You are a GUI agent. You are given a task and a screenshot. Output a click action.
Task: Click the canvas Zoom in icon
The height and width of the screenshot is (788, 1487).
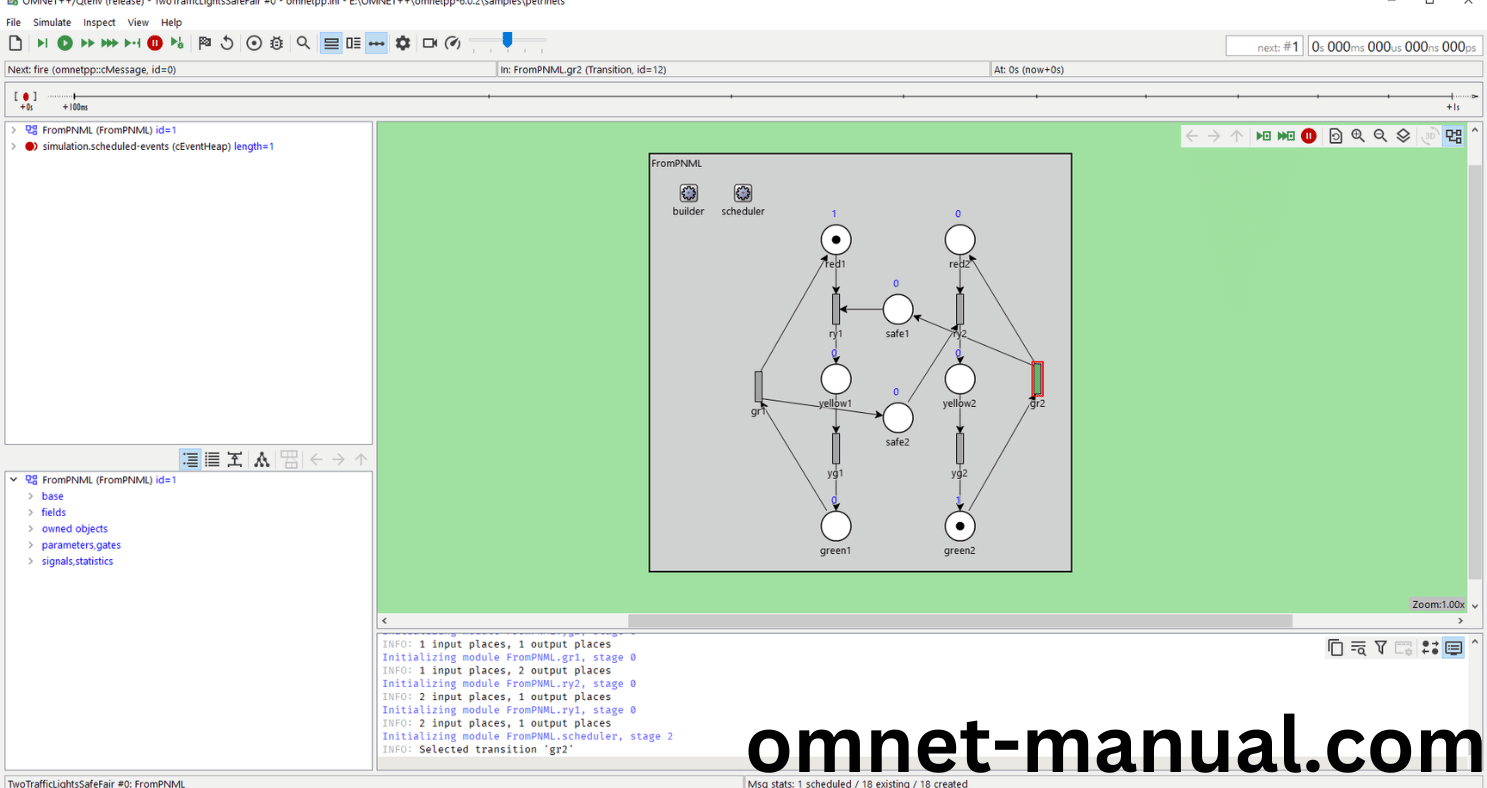click(x=1358, y=136)
